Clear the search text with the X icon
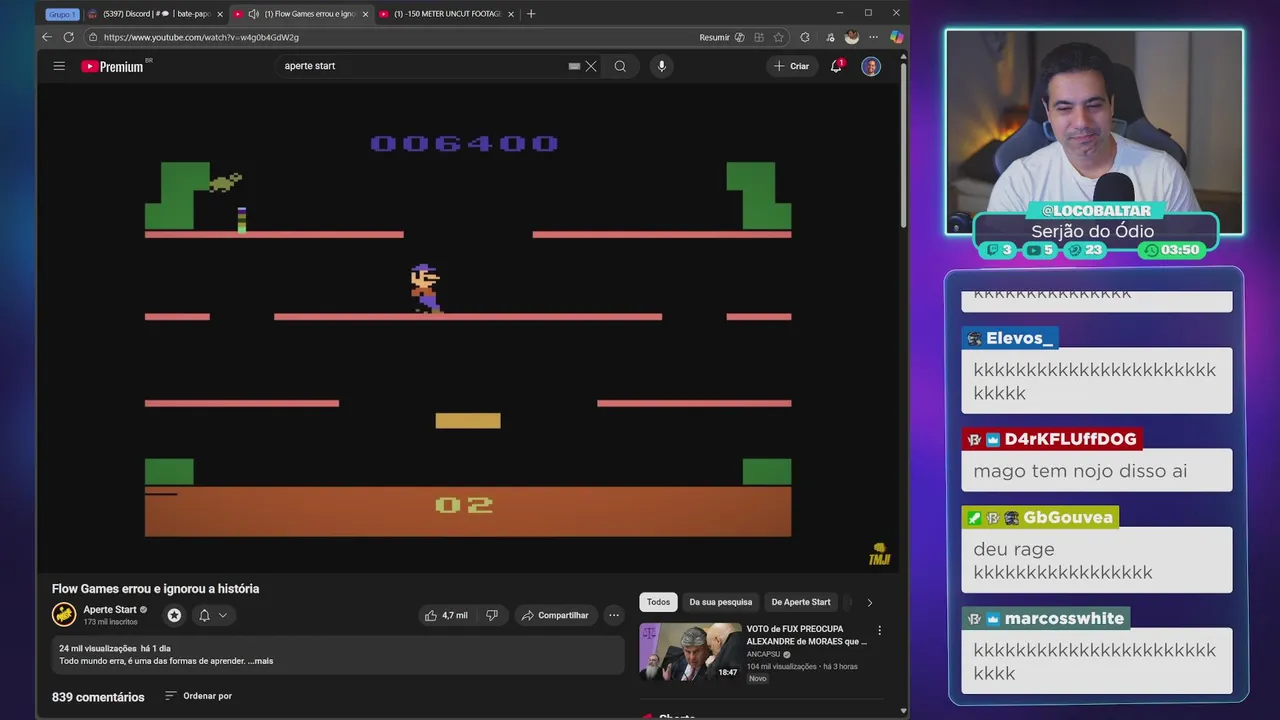 click(x=591, y=66)
